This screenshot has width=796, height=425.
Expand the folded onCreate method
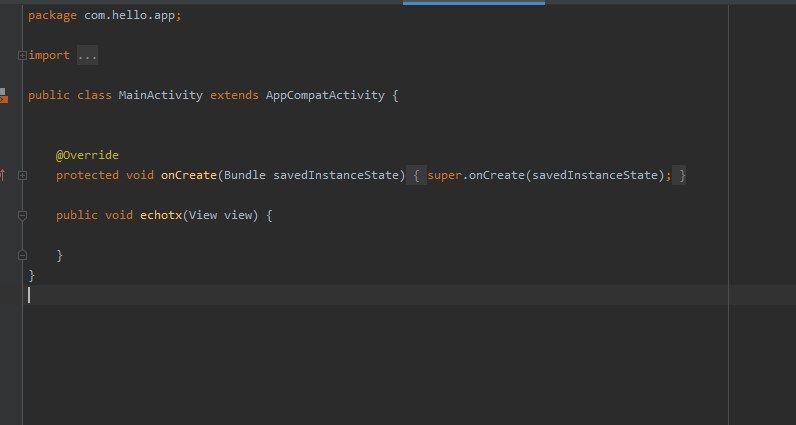22,175
